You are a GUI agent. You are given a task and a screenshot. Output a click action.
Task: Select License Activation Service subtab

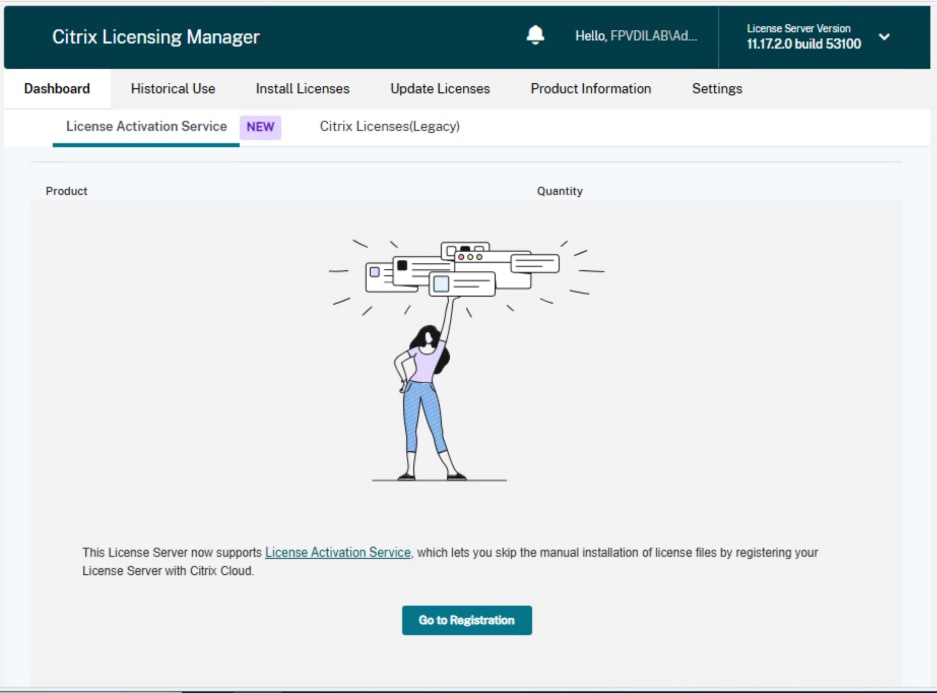pos(146,127)
